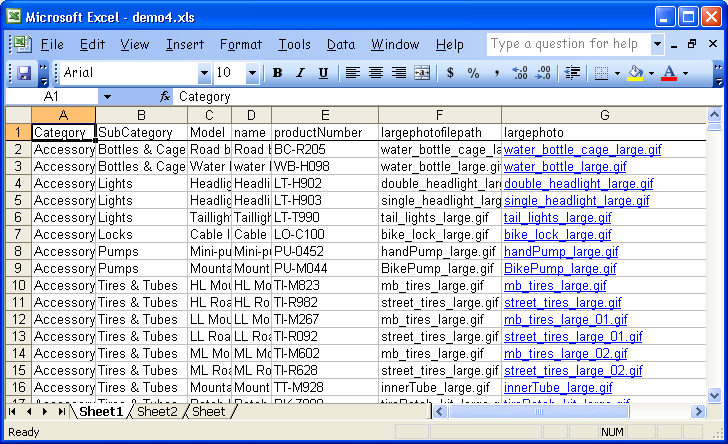Open the water_bottle_cage_large.gif link
The width and height of the screenshot is (728, 444).
(x=582, y=150)
